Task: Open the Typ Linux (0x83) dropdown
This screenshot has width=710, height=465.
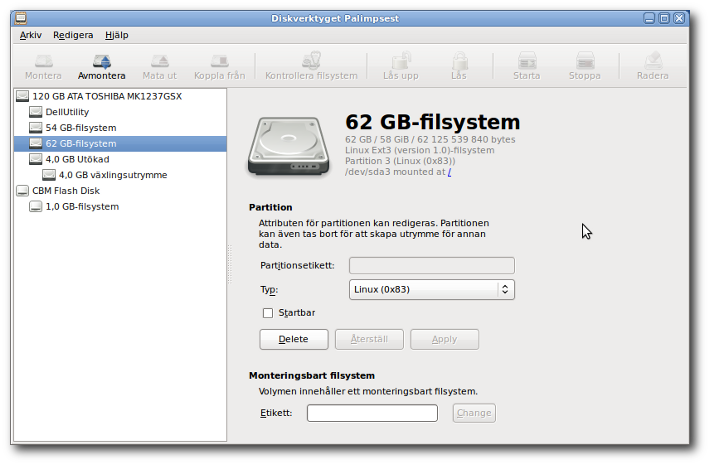Action: tap(432, 289)
